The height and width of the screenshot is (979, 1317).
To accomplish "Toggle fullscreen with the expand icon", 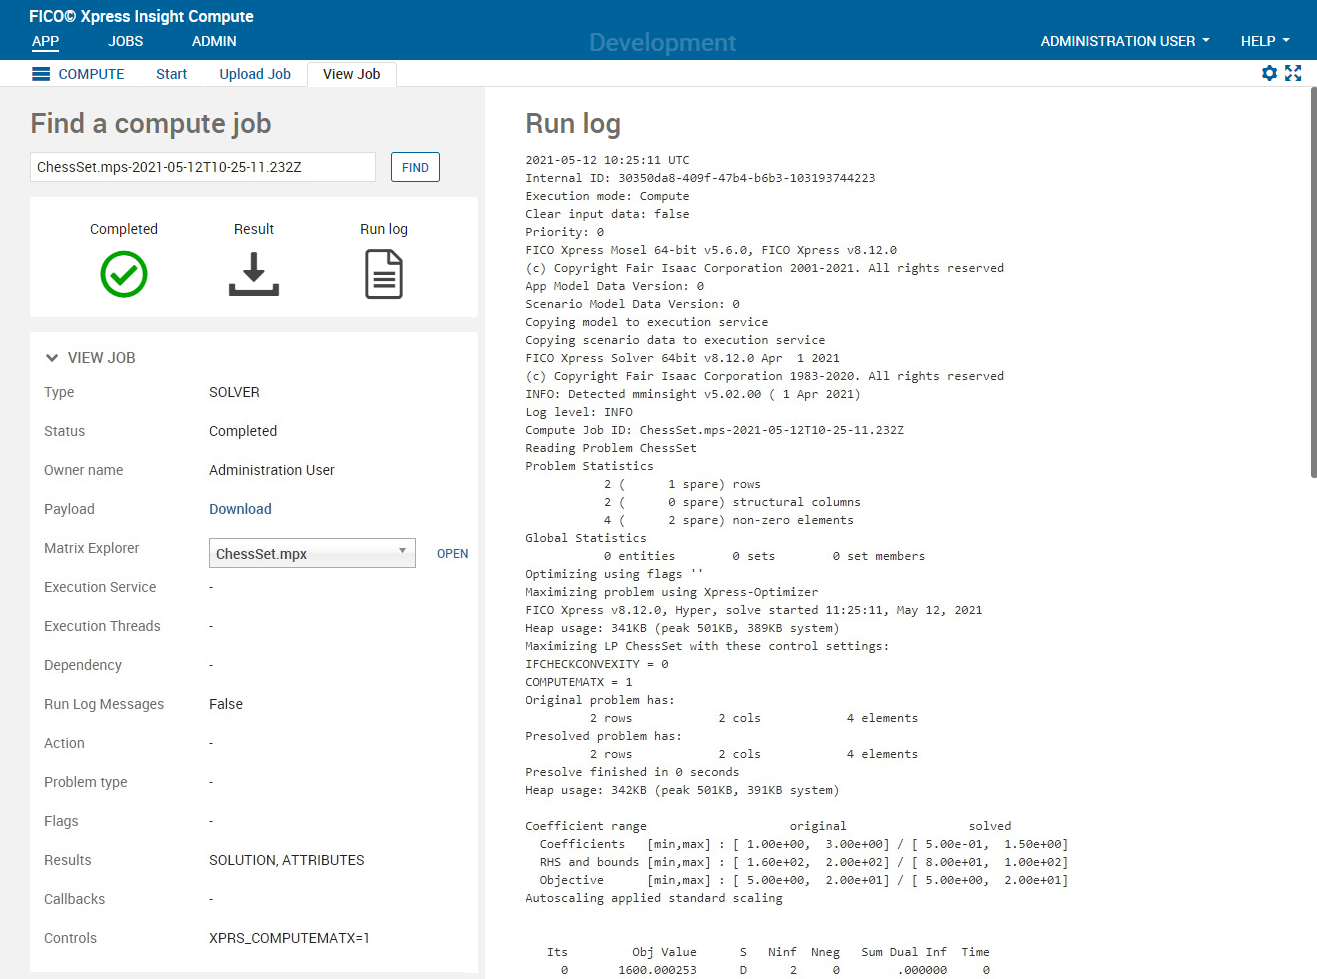I will [x=1293, y=73].
